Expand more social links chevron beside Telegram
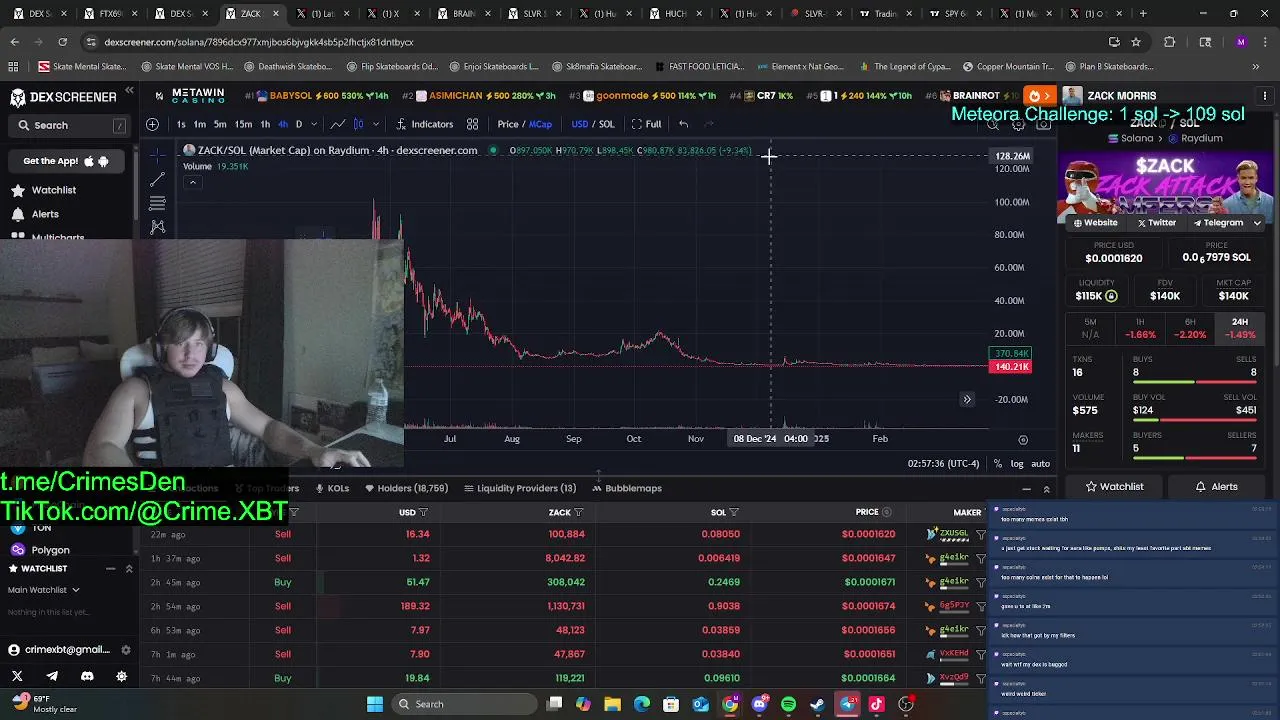This screenshot has width=1280, height=720. tap(1257, 223)
